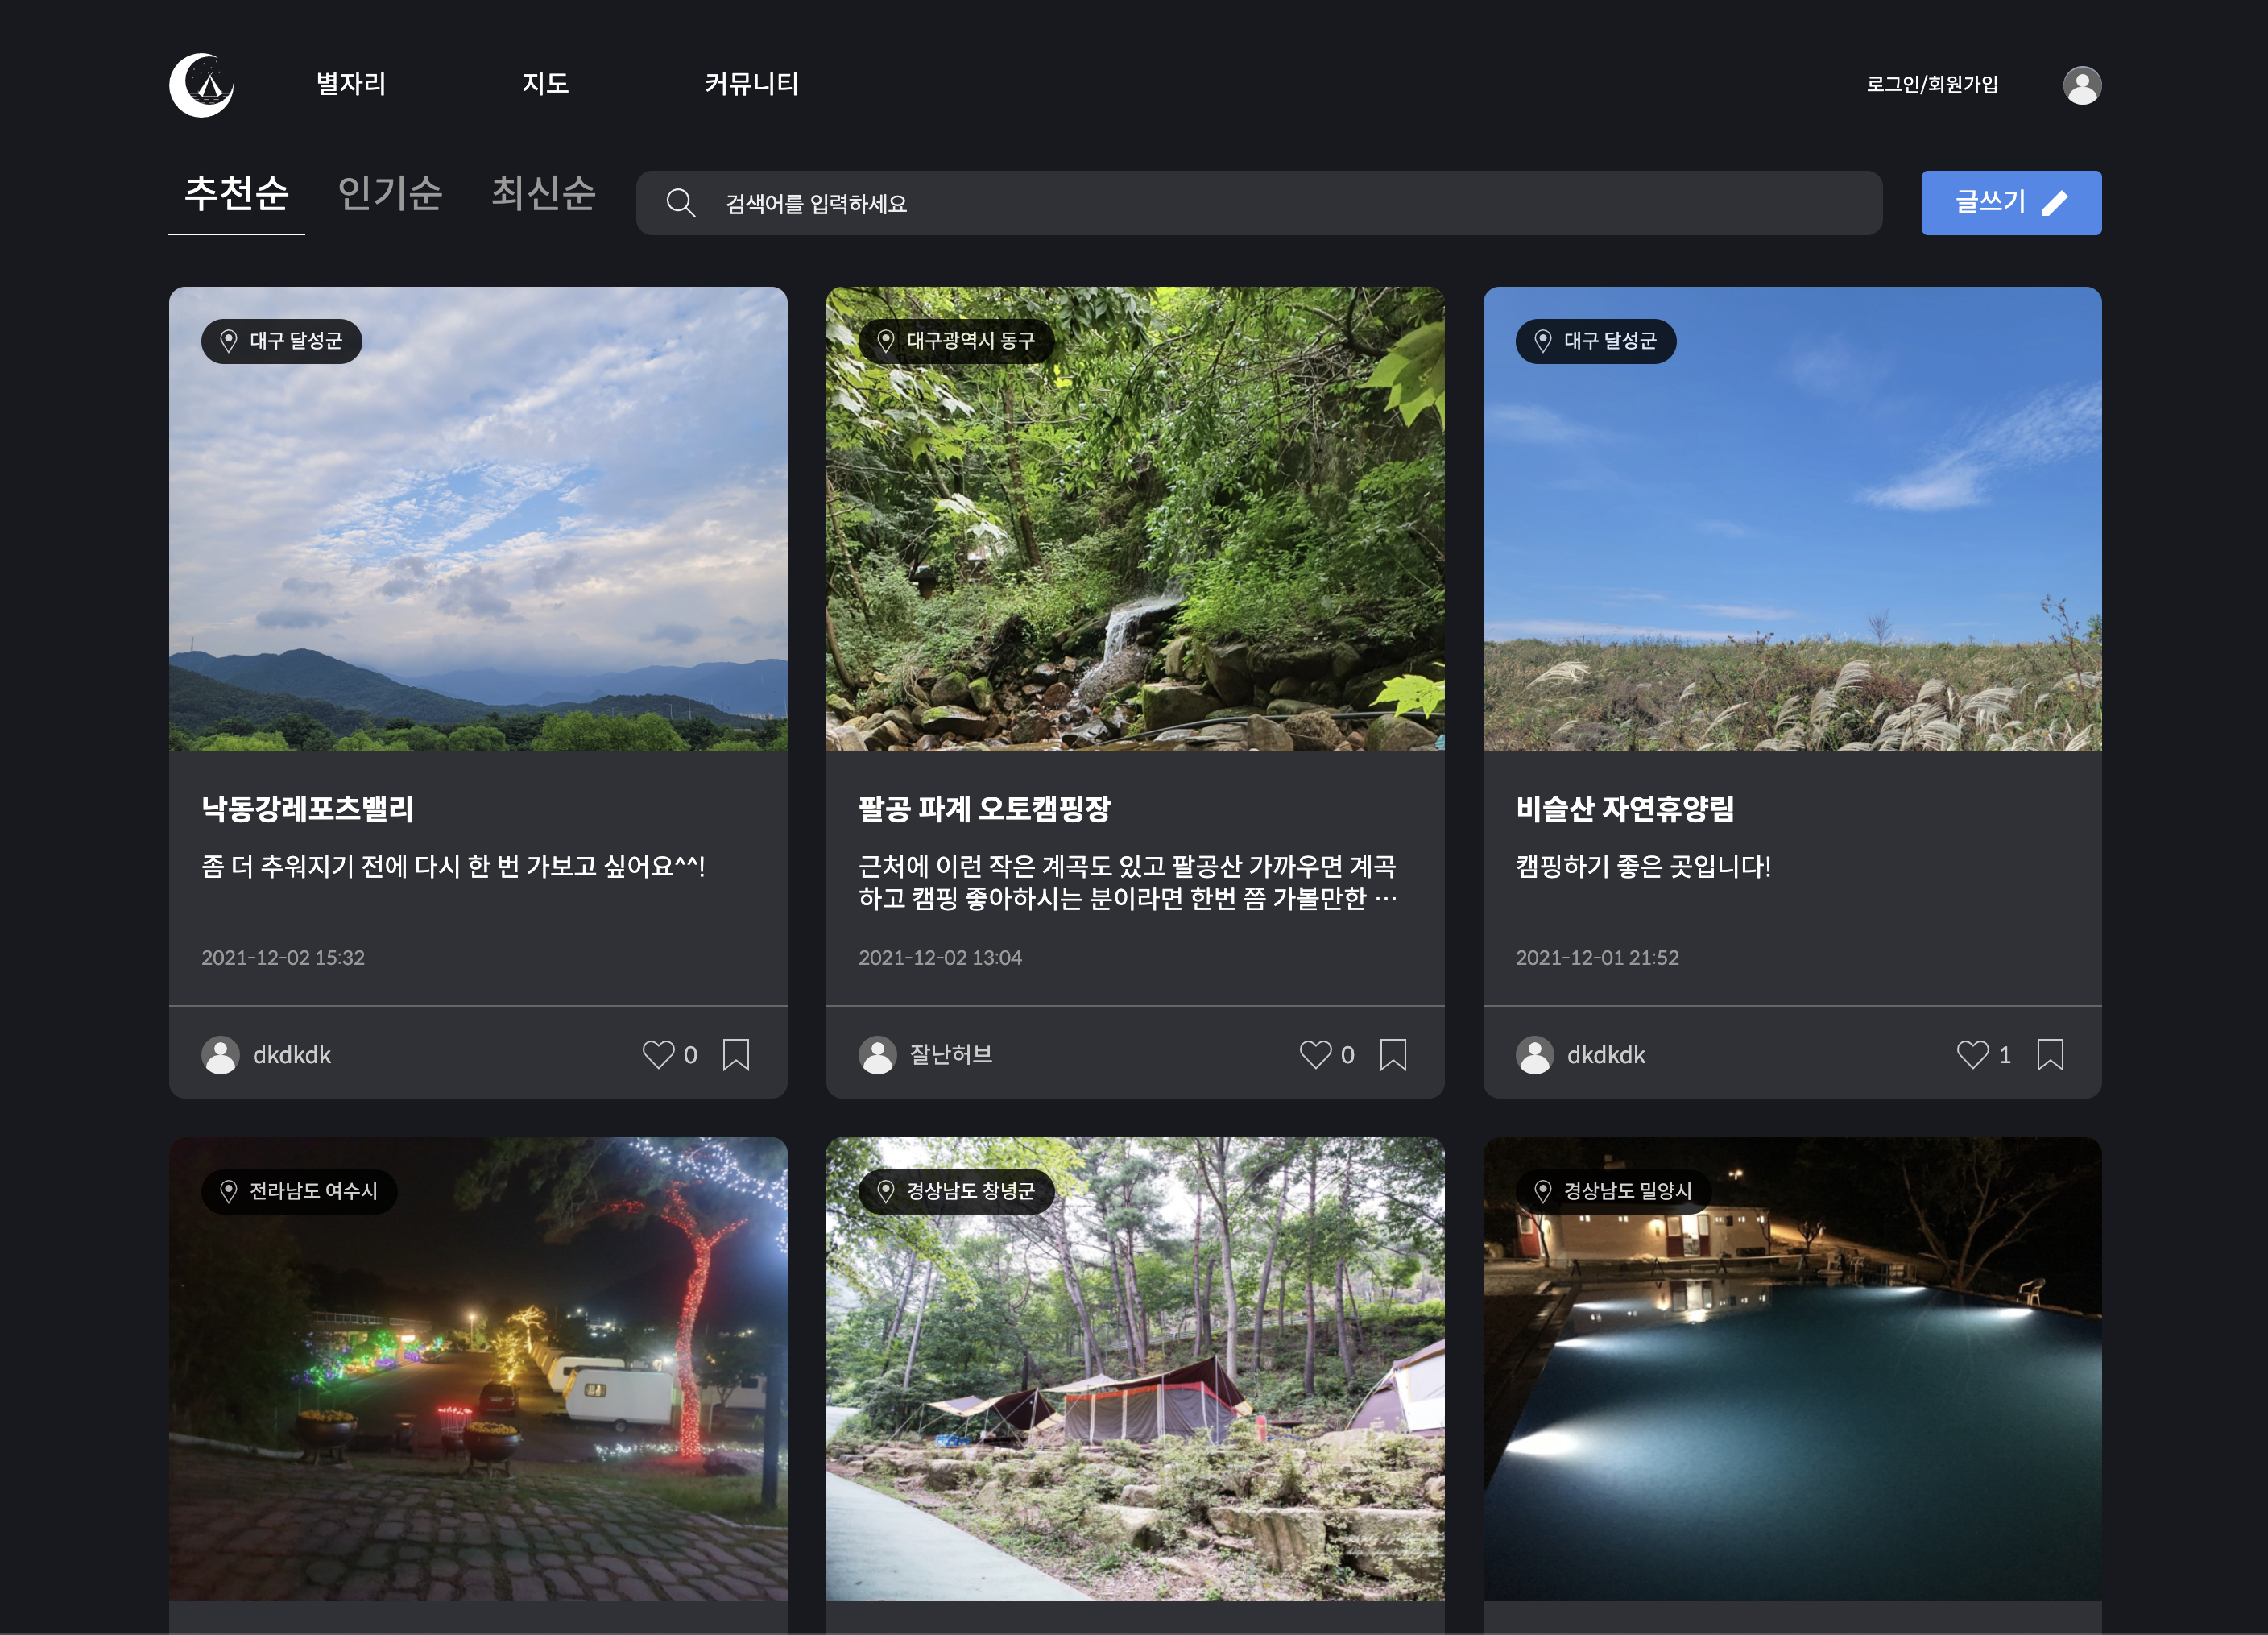The width and height of the screenshot is (2268, 1635).
Task: Like the 낙동강레포츠밸리 post with heart
Action: click(657, 1054)
